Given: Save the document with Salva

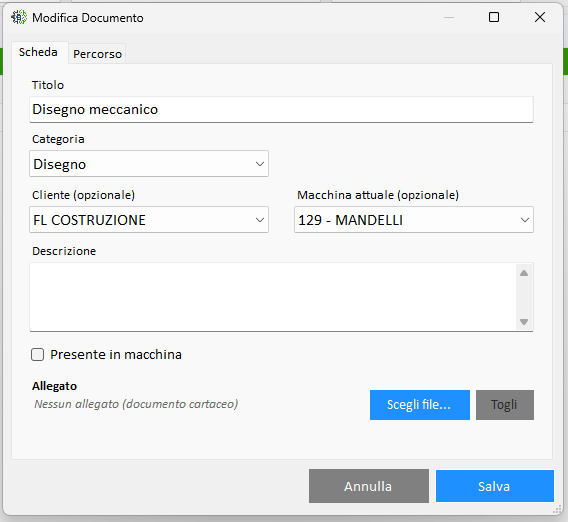Looking at the screenshot, I should (x=494, y=486).
